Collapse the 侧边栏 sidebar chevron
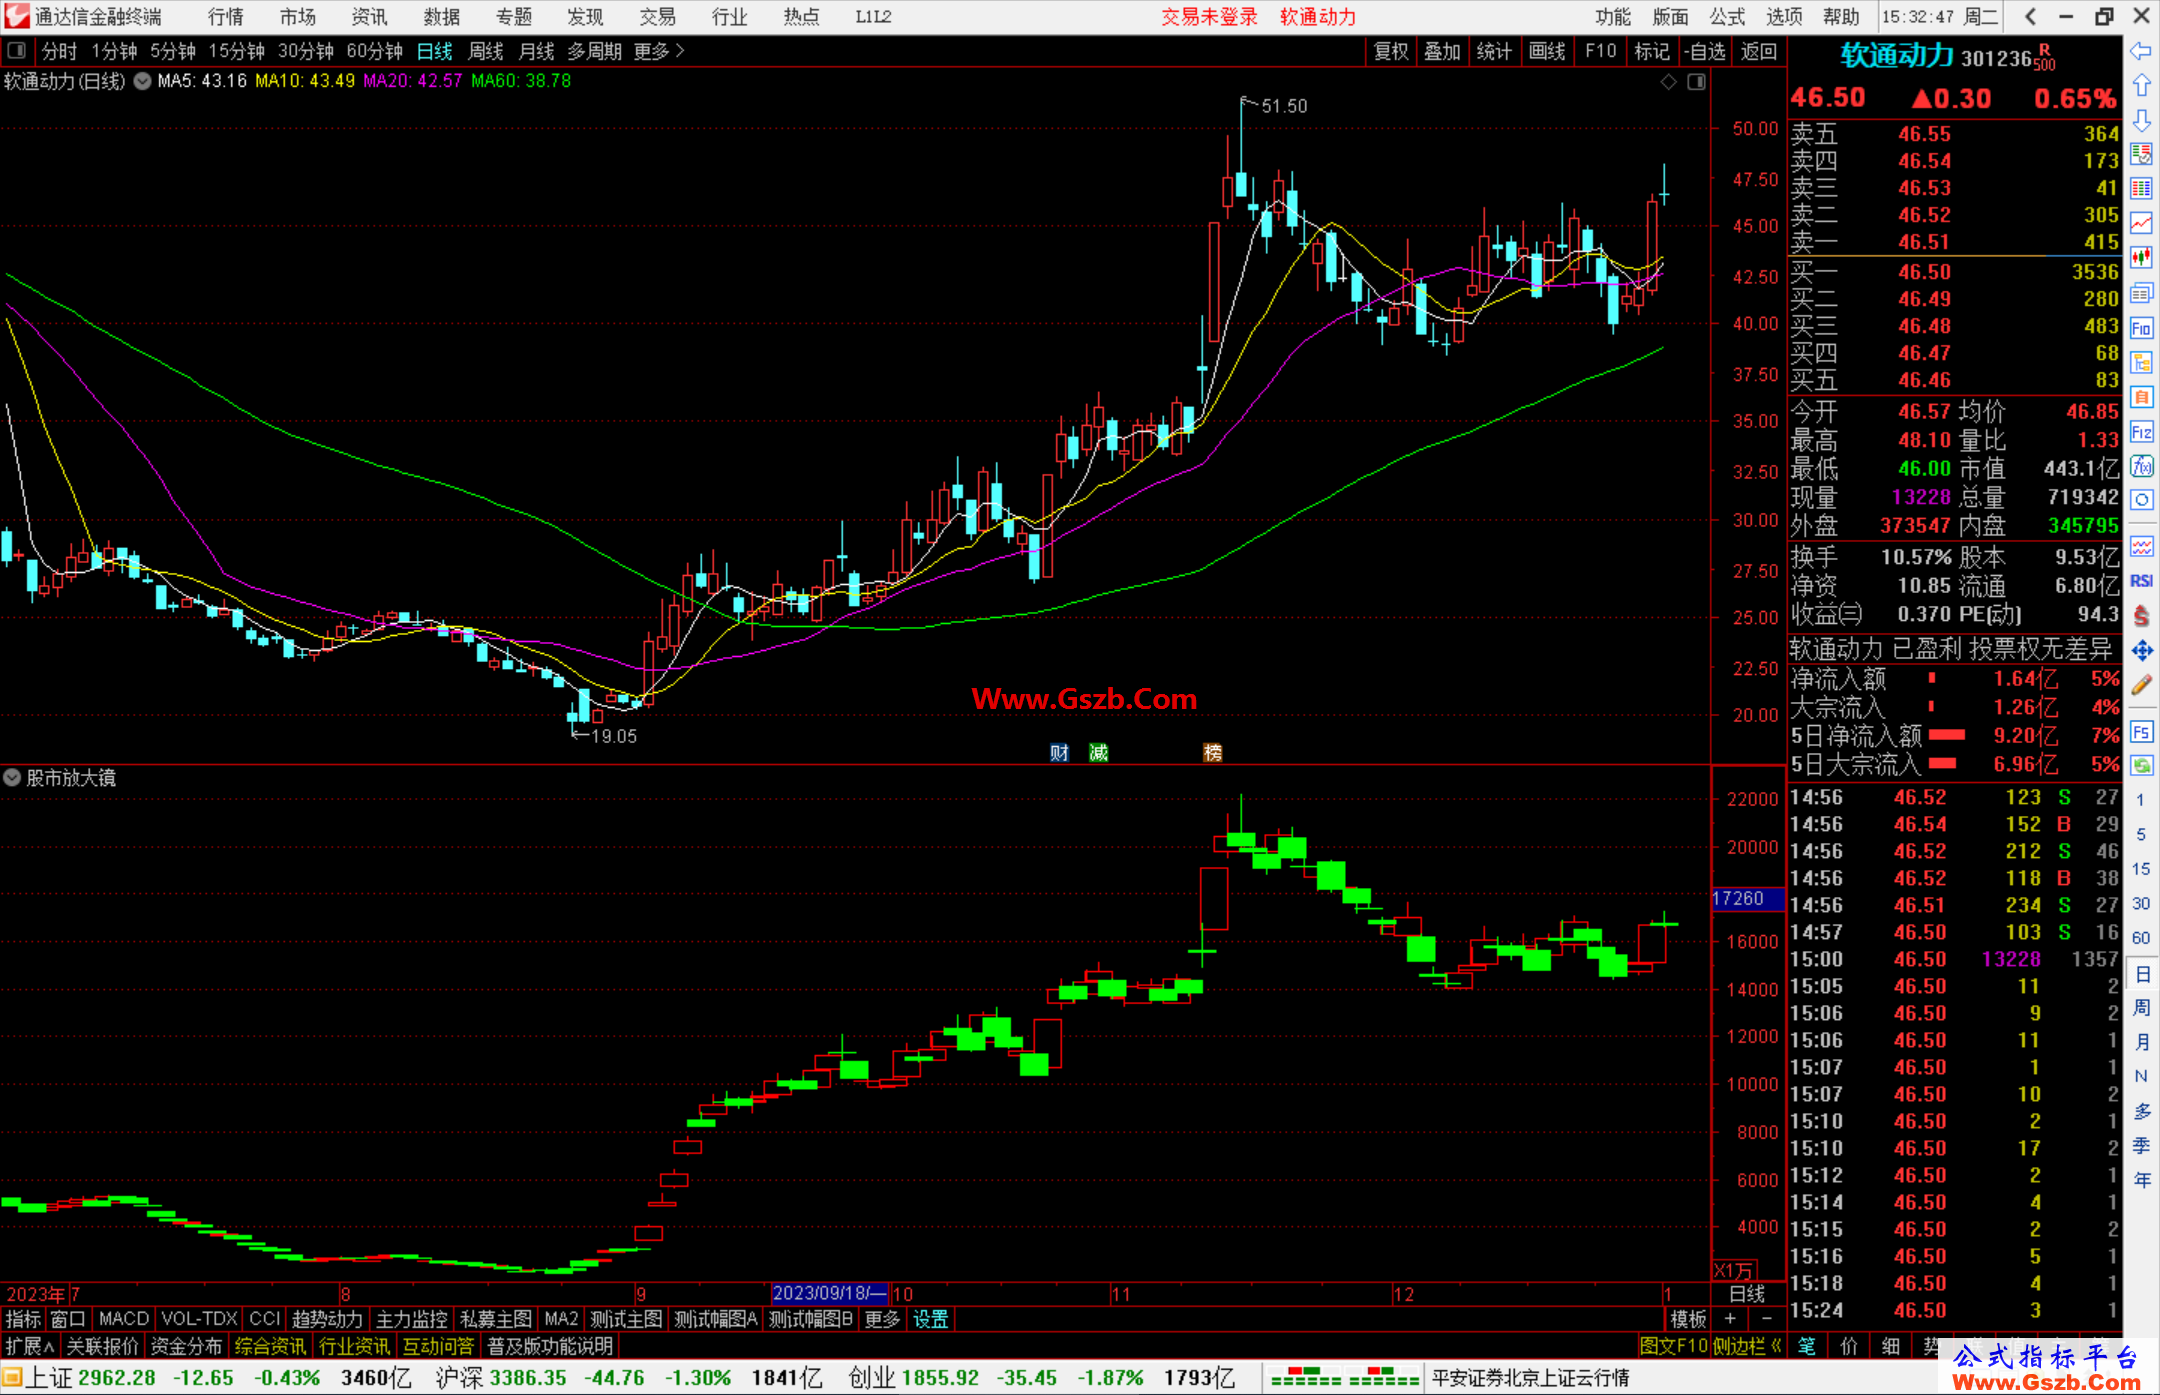 pos(1776,1346)
